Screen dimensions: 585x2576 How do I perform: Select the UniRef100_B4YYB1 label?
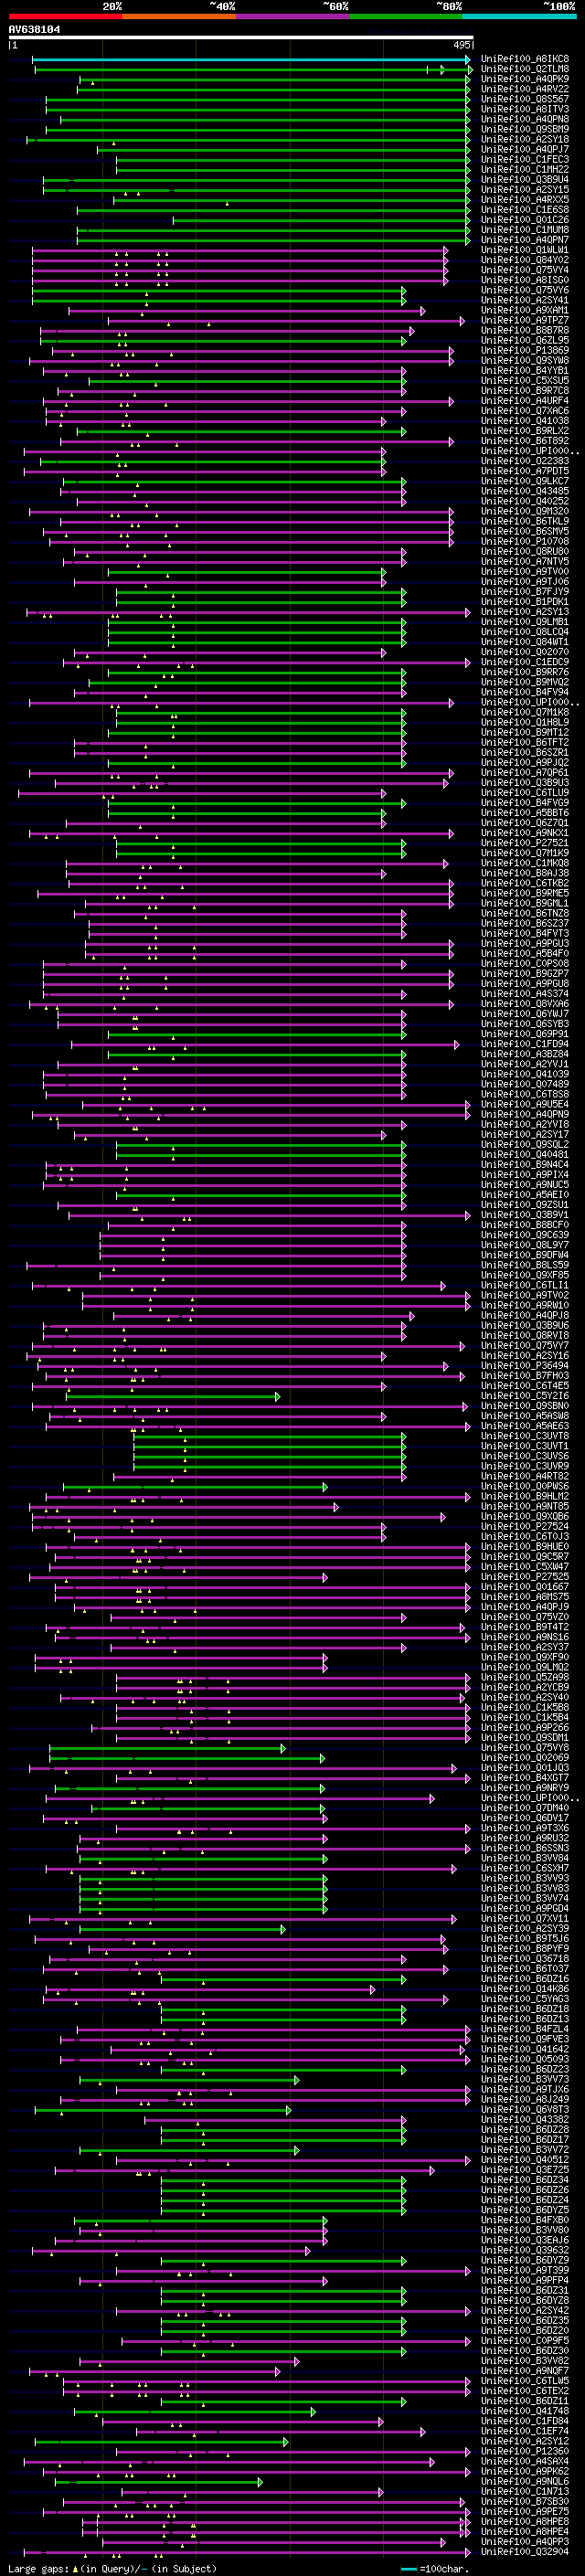pyautogui.click(x=525, y=370)
